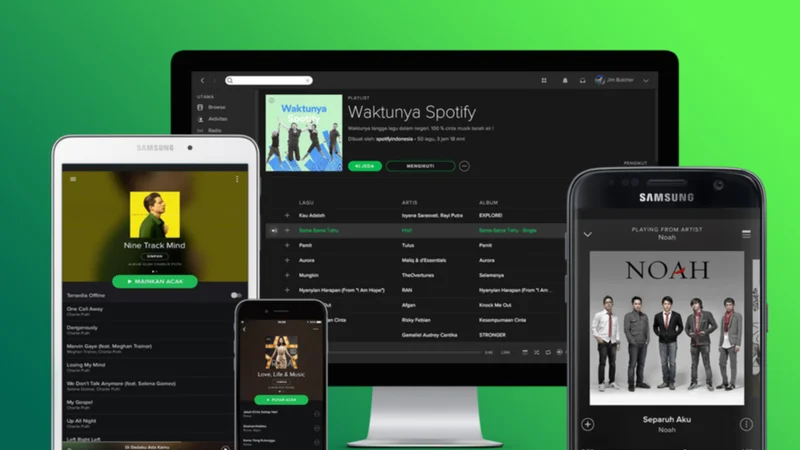Toggle the Tersedia Offline switch
This screenshot has width=800, height=450.
[x=236, y=295]
